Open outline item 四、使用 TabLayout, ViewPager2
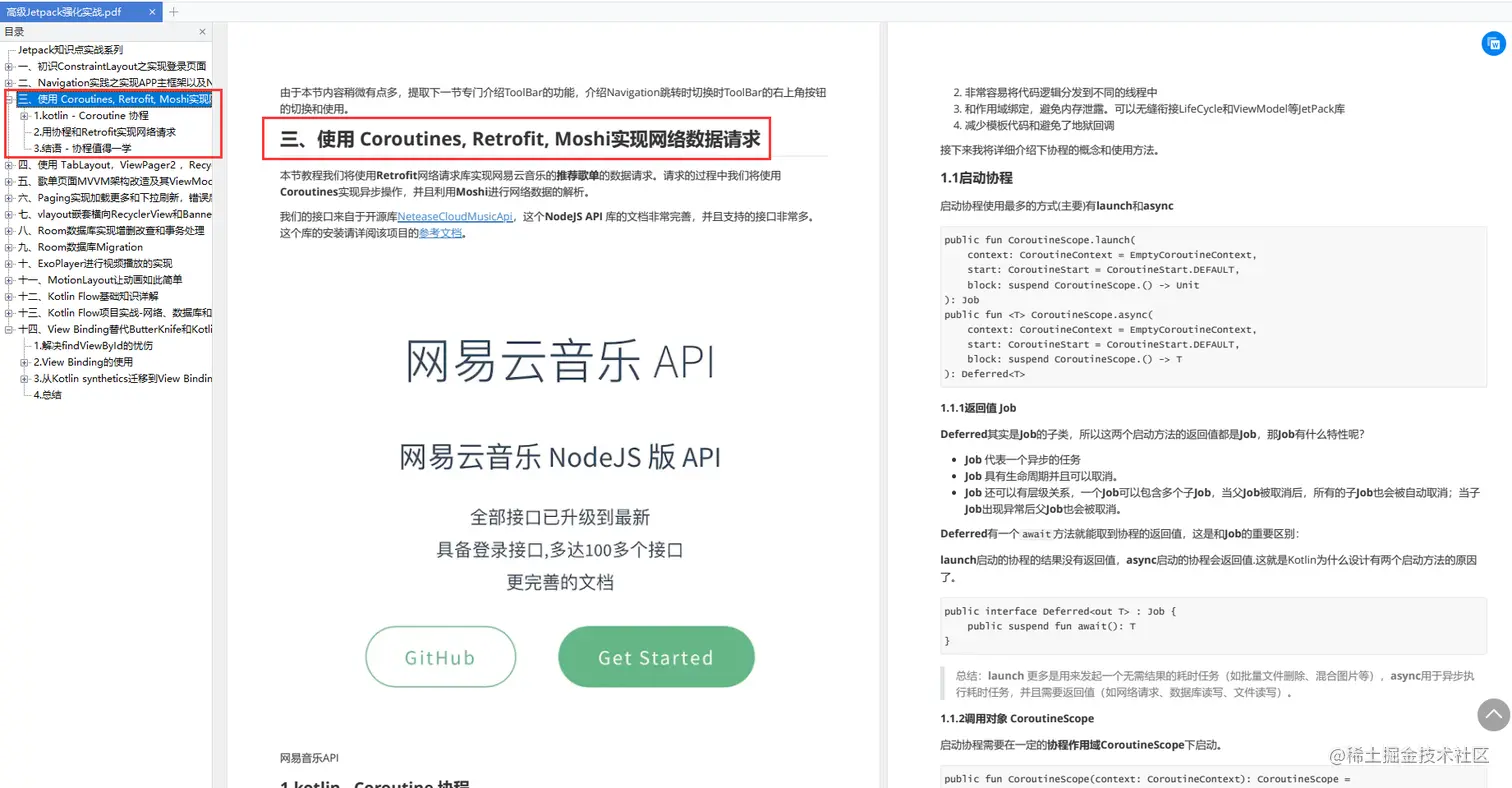Image resolution: width=1512 pixels, height=788 pixels. click(x=114, y=165)
